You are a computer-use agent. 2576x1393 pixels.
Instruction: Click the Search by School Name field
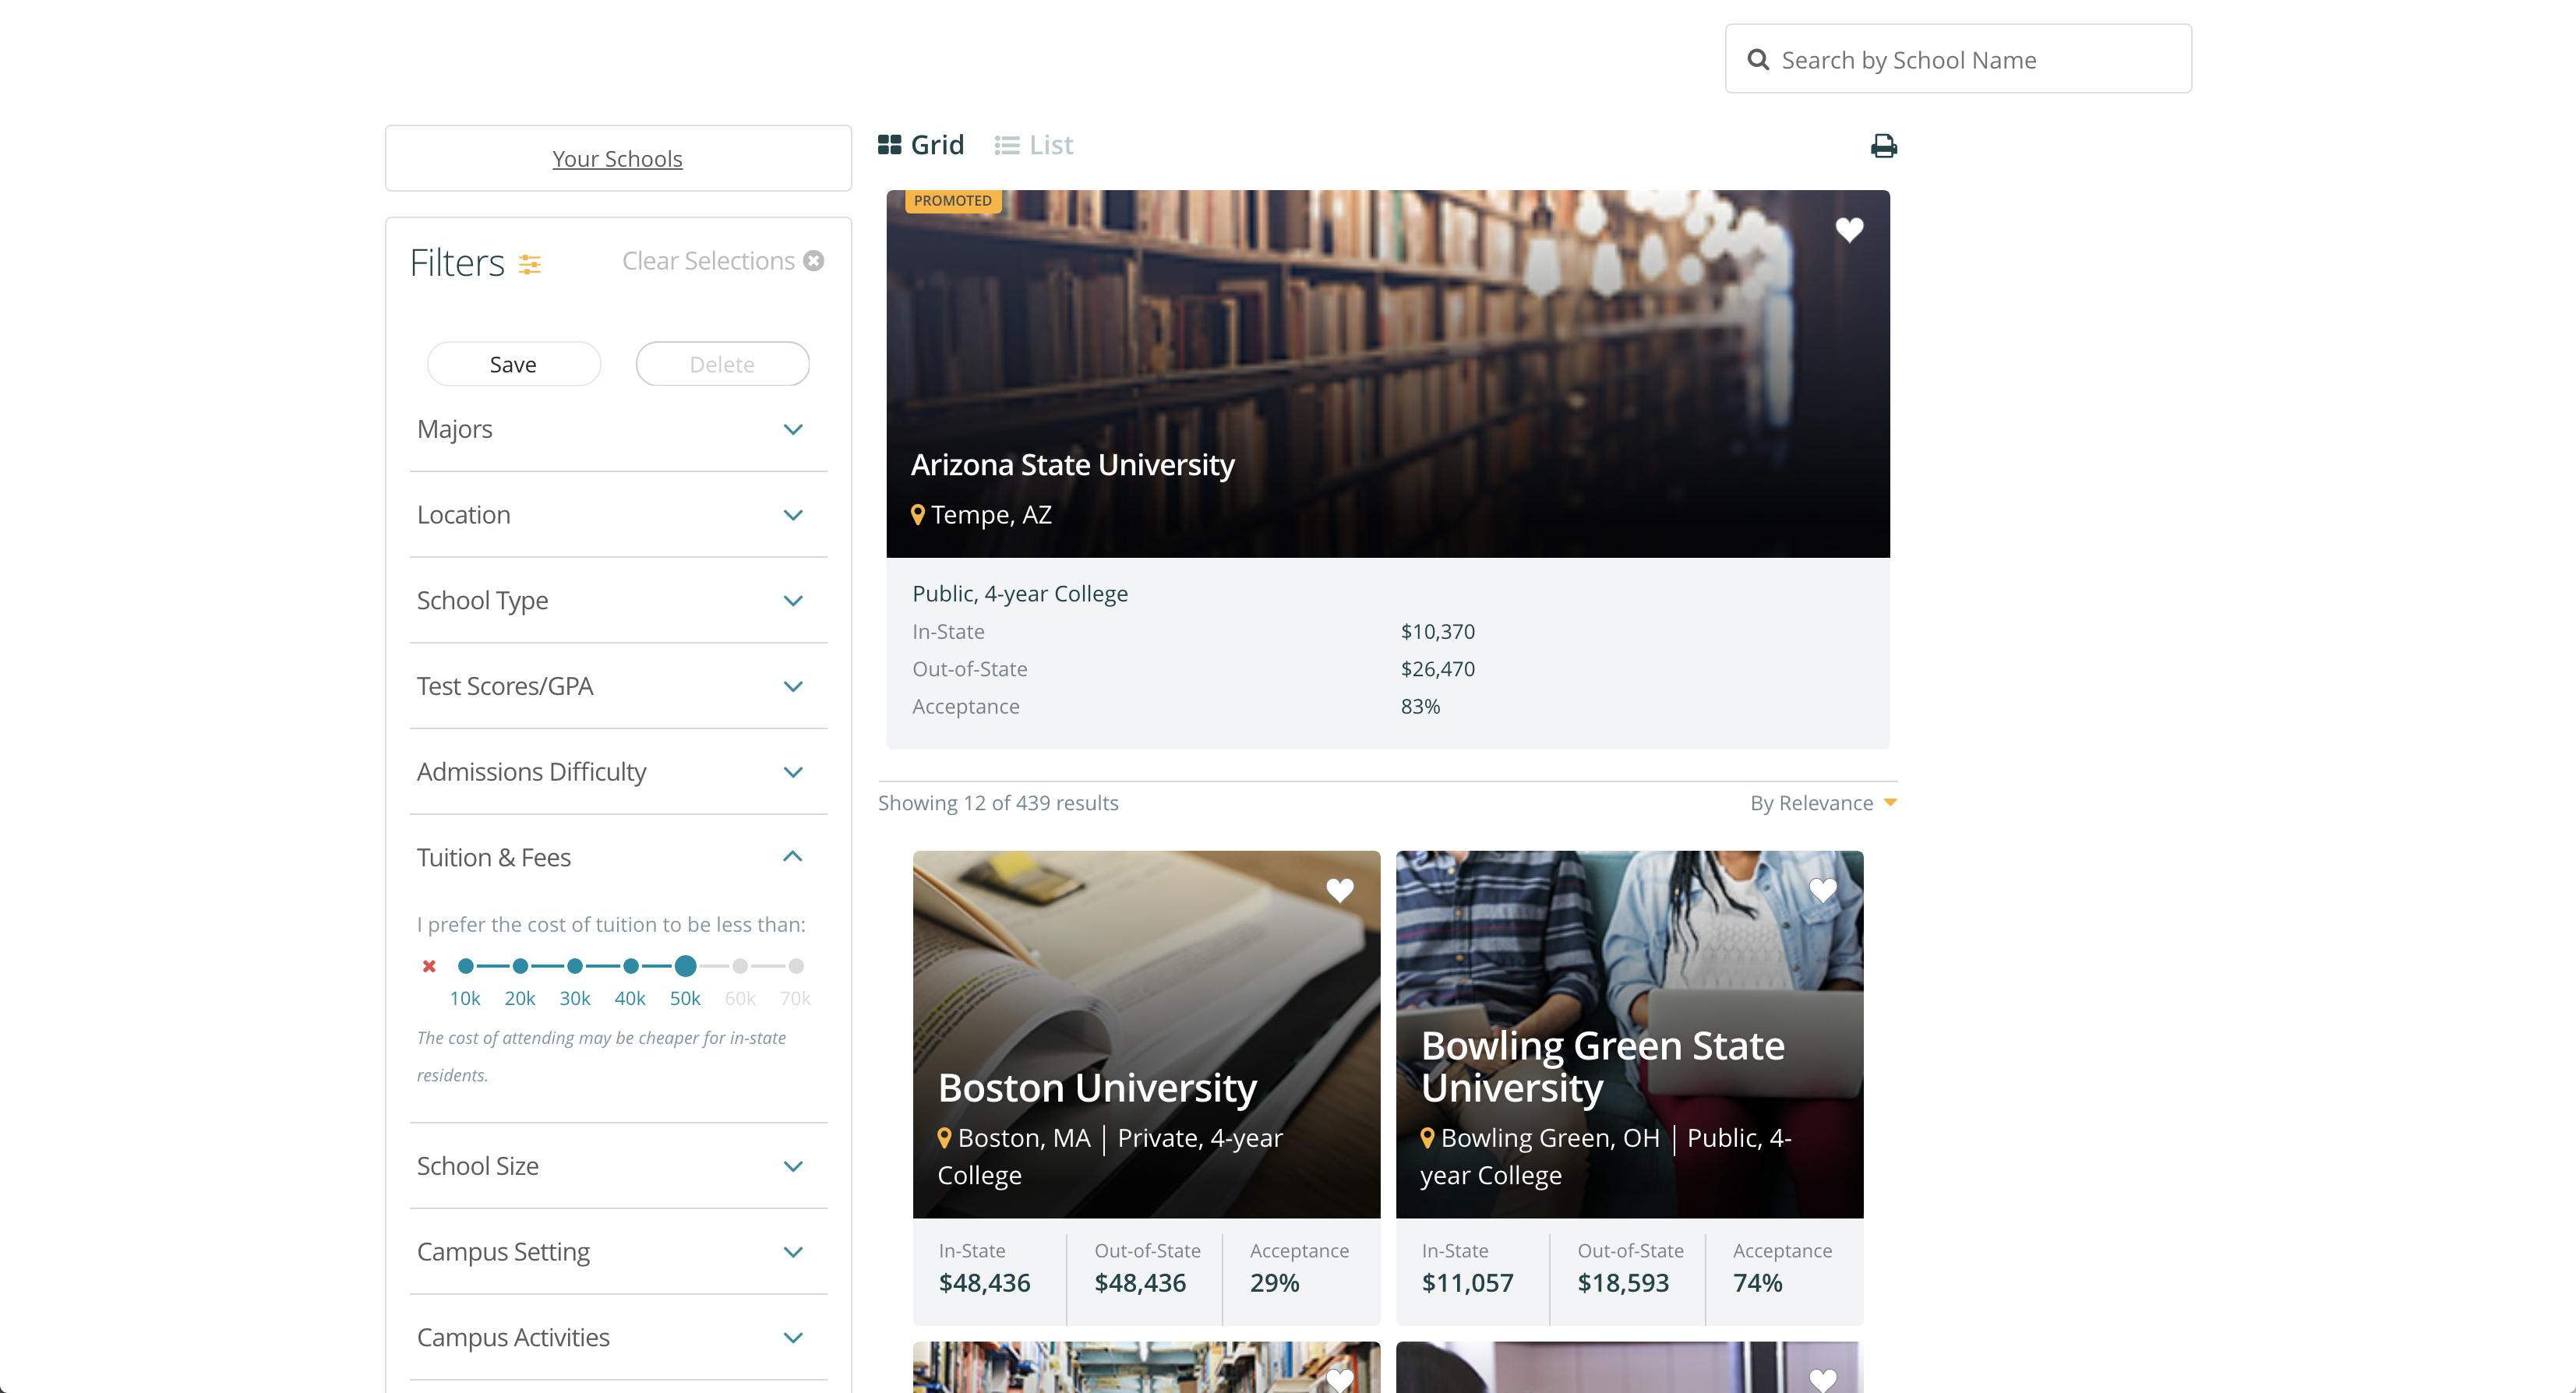click(1958, 59)
